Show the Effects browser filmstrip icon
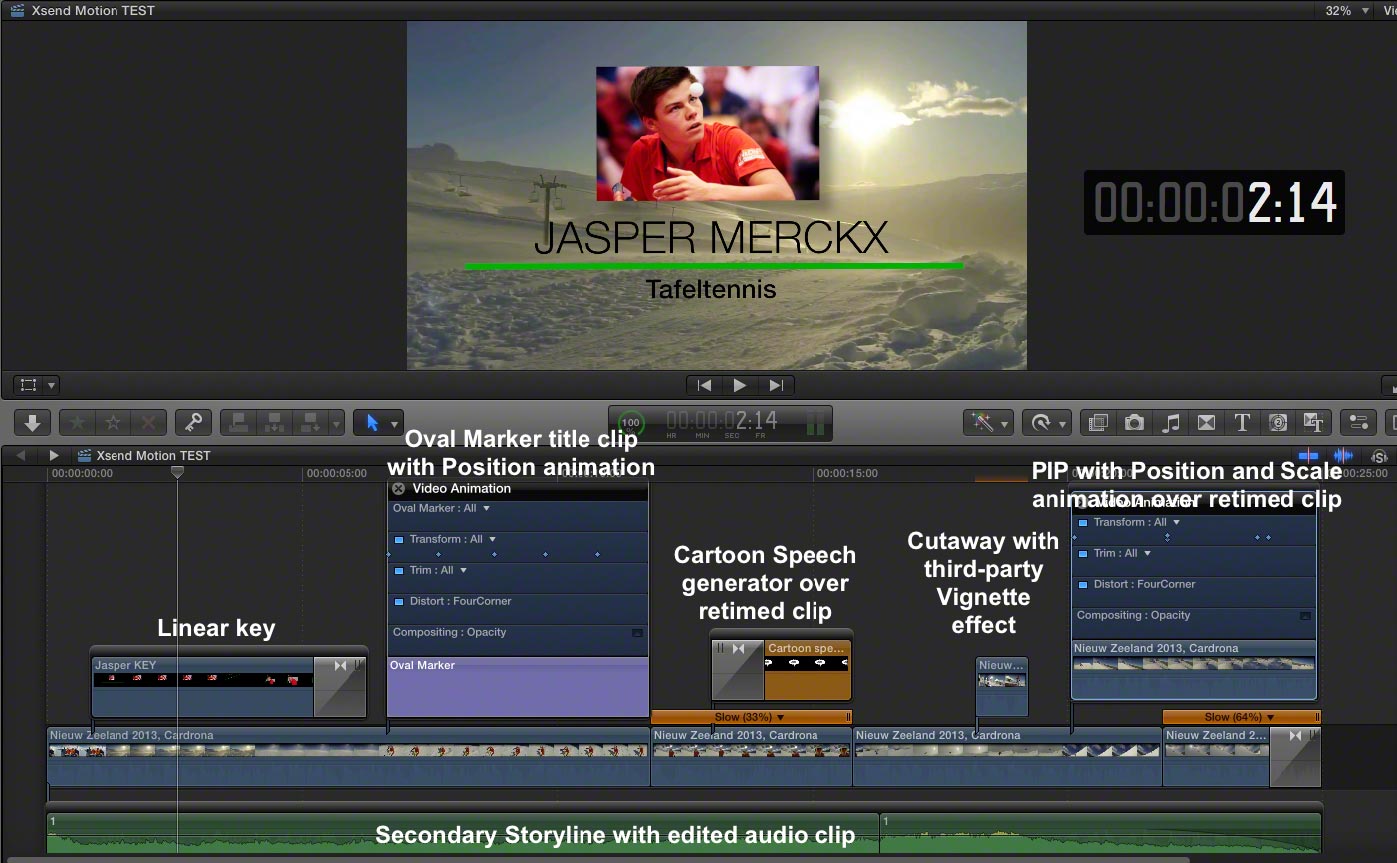This screenshot has height=863, width=1397. [1098, 423]
